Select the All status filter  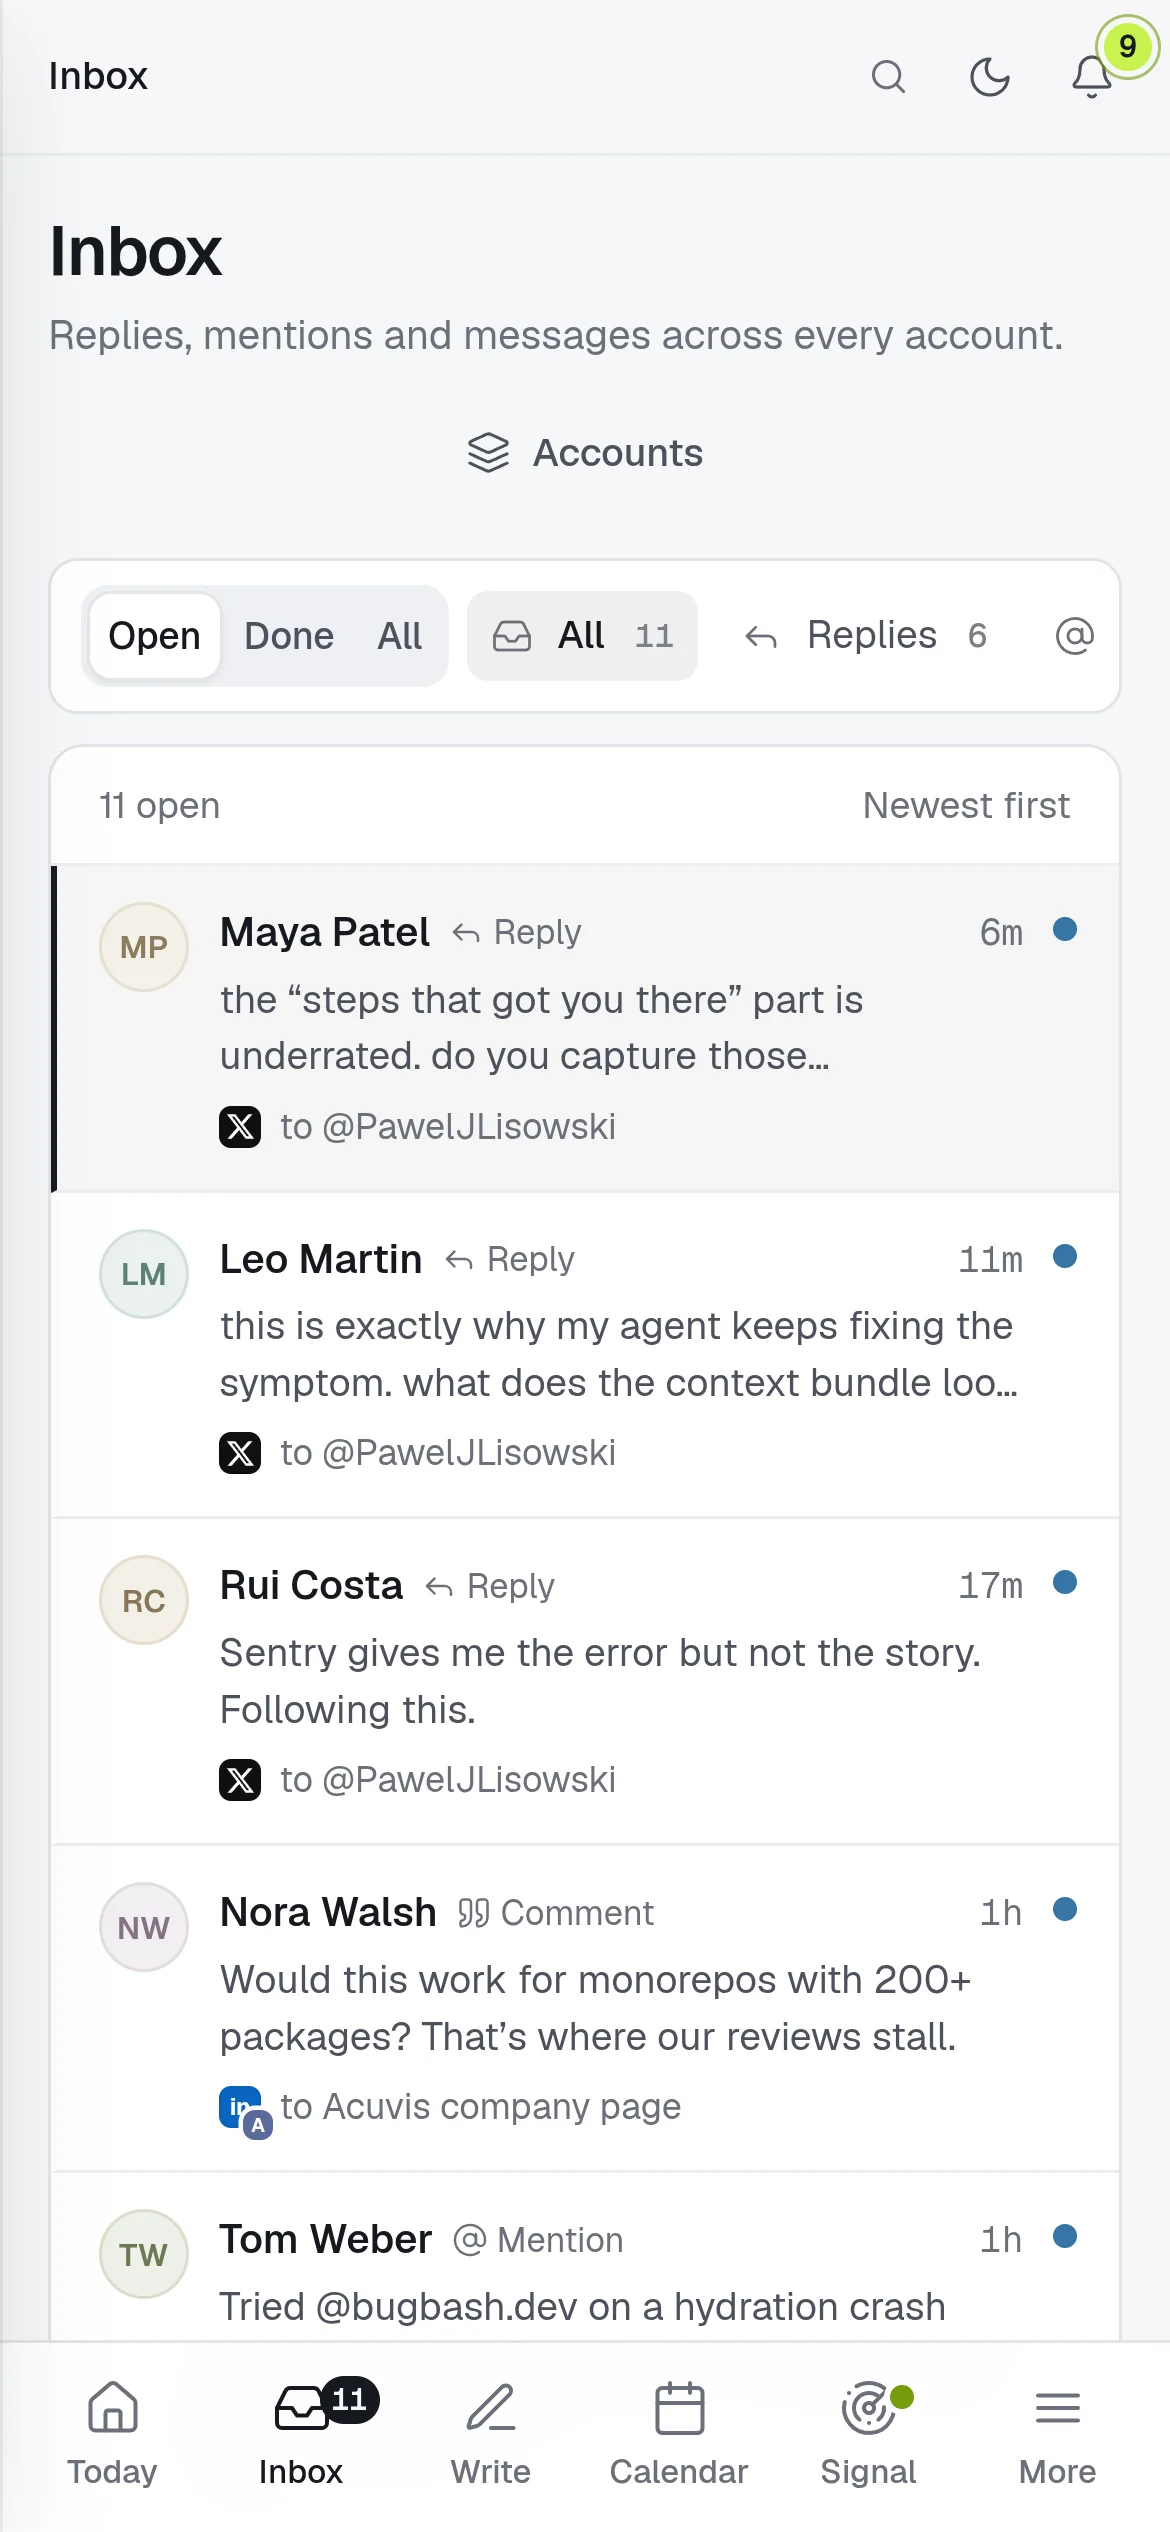399,636
